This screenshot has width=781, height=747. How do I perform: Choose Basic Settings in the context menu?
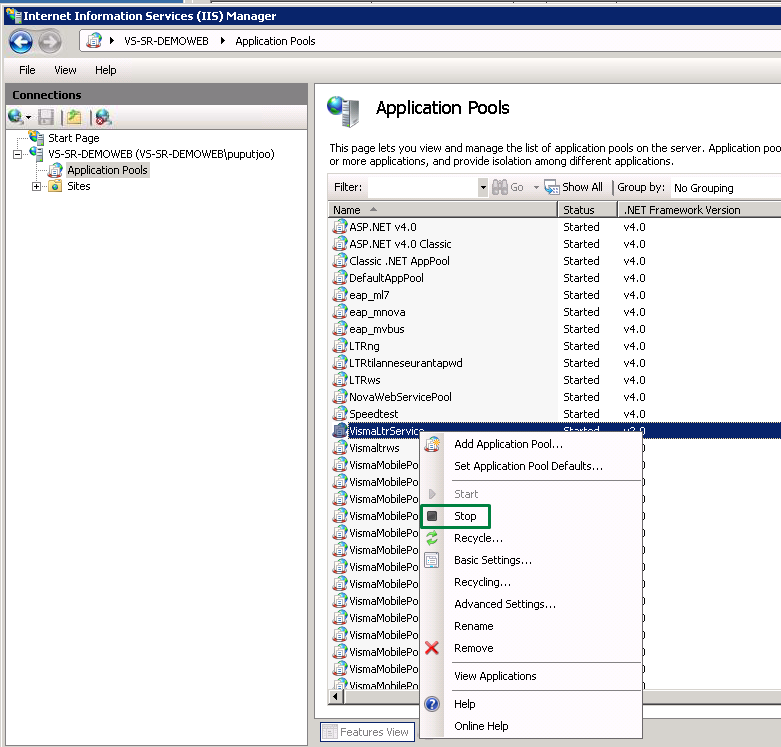coord(493,560)
